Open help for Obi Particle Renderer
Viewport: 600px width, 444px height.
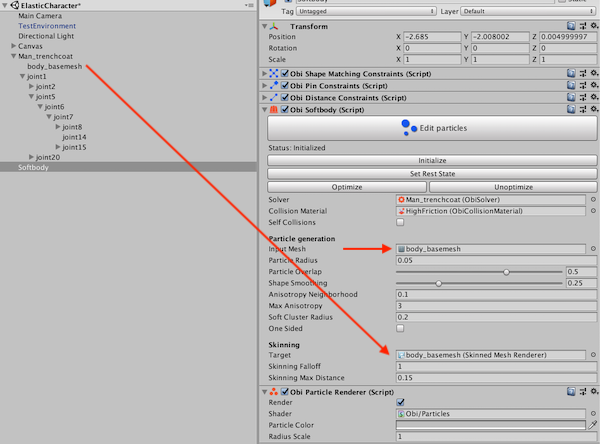coord(571,392)
